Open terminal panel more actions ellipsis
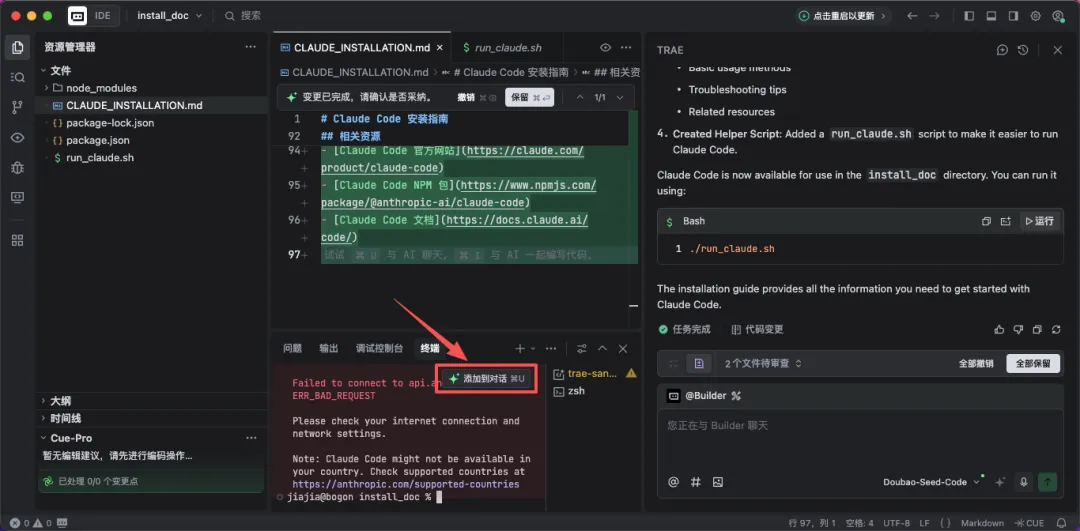The image size is (1080, 531). [x=551, y=348]
